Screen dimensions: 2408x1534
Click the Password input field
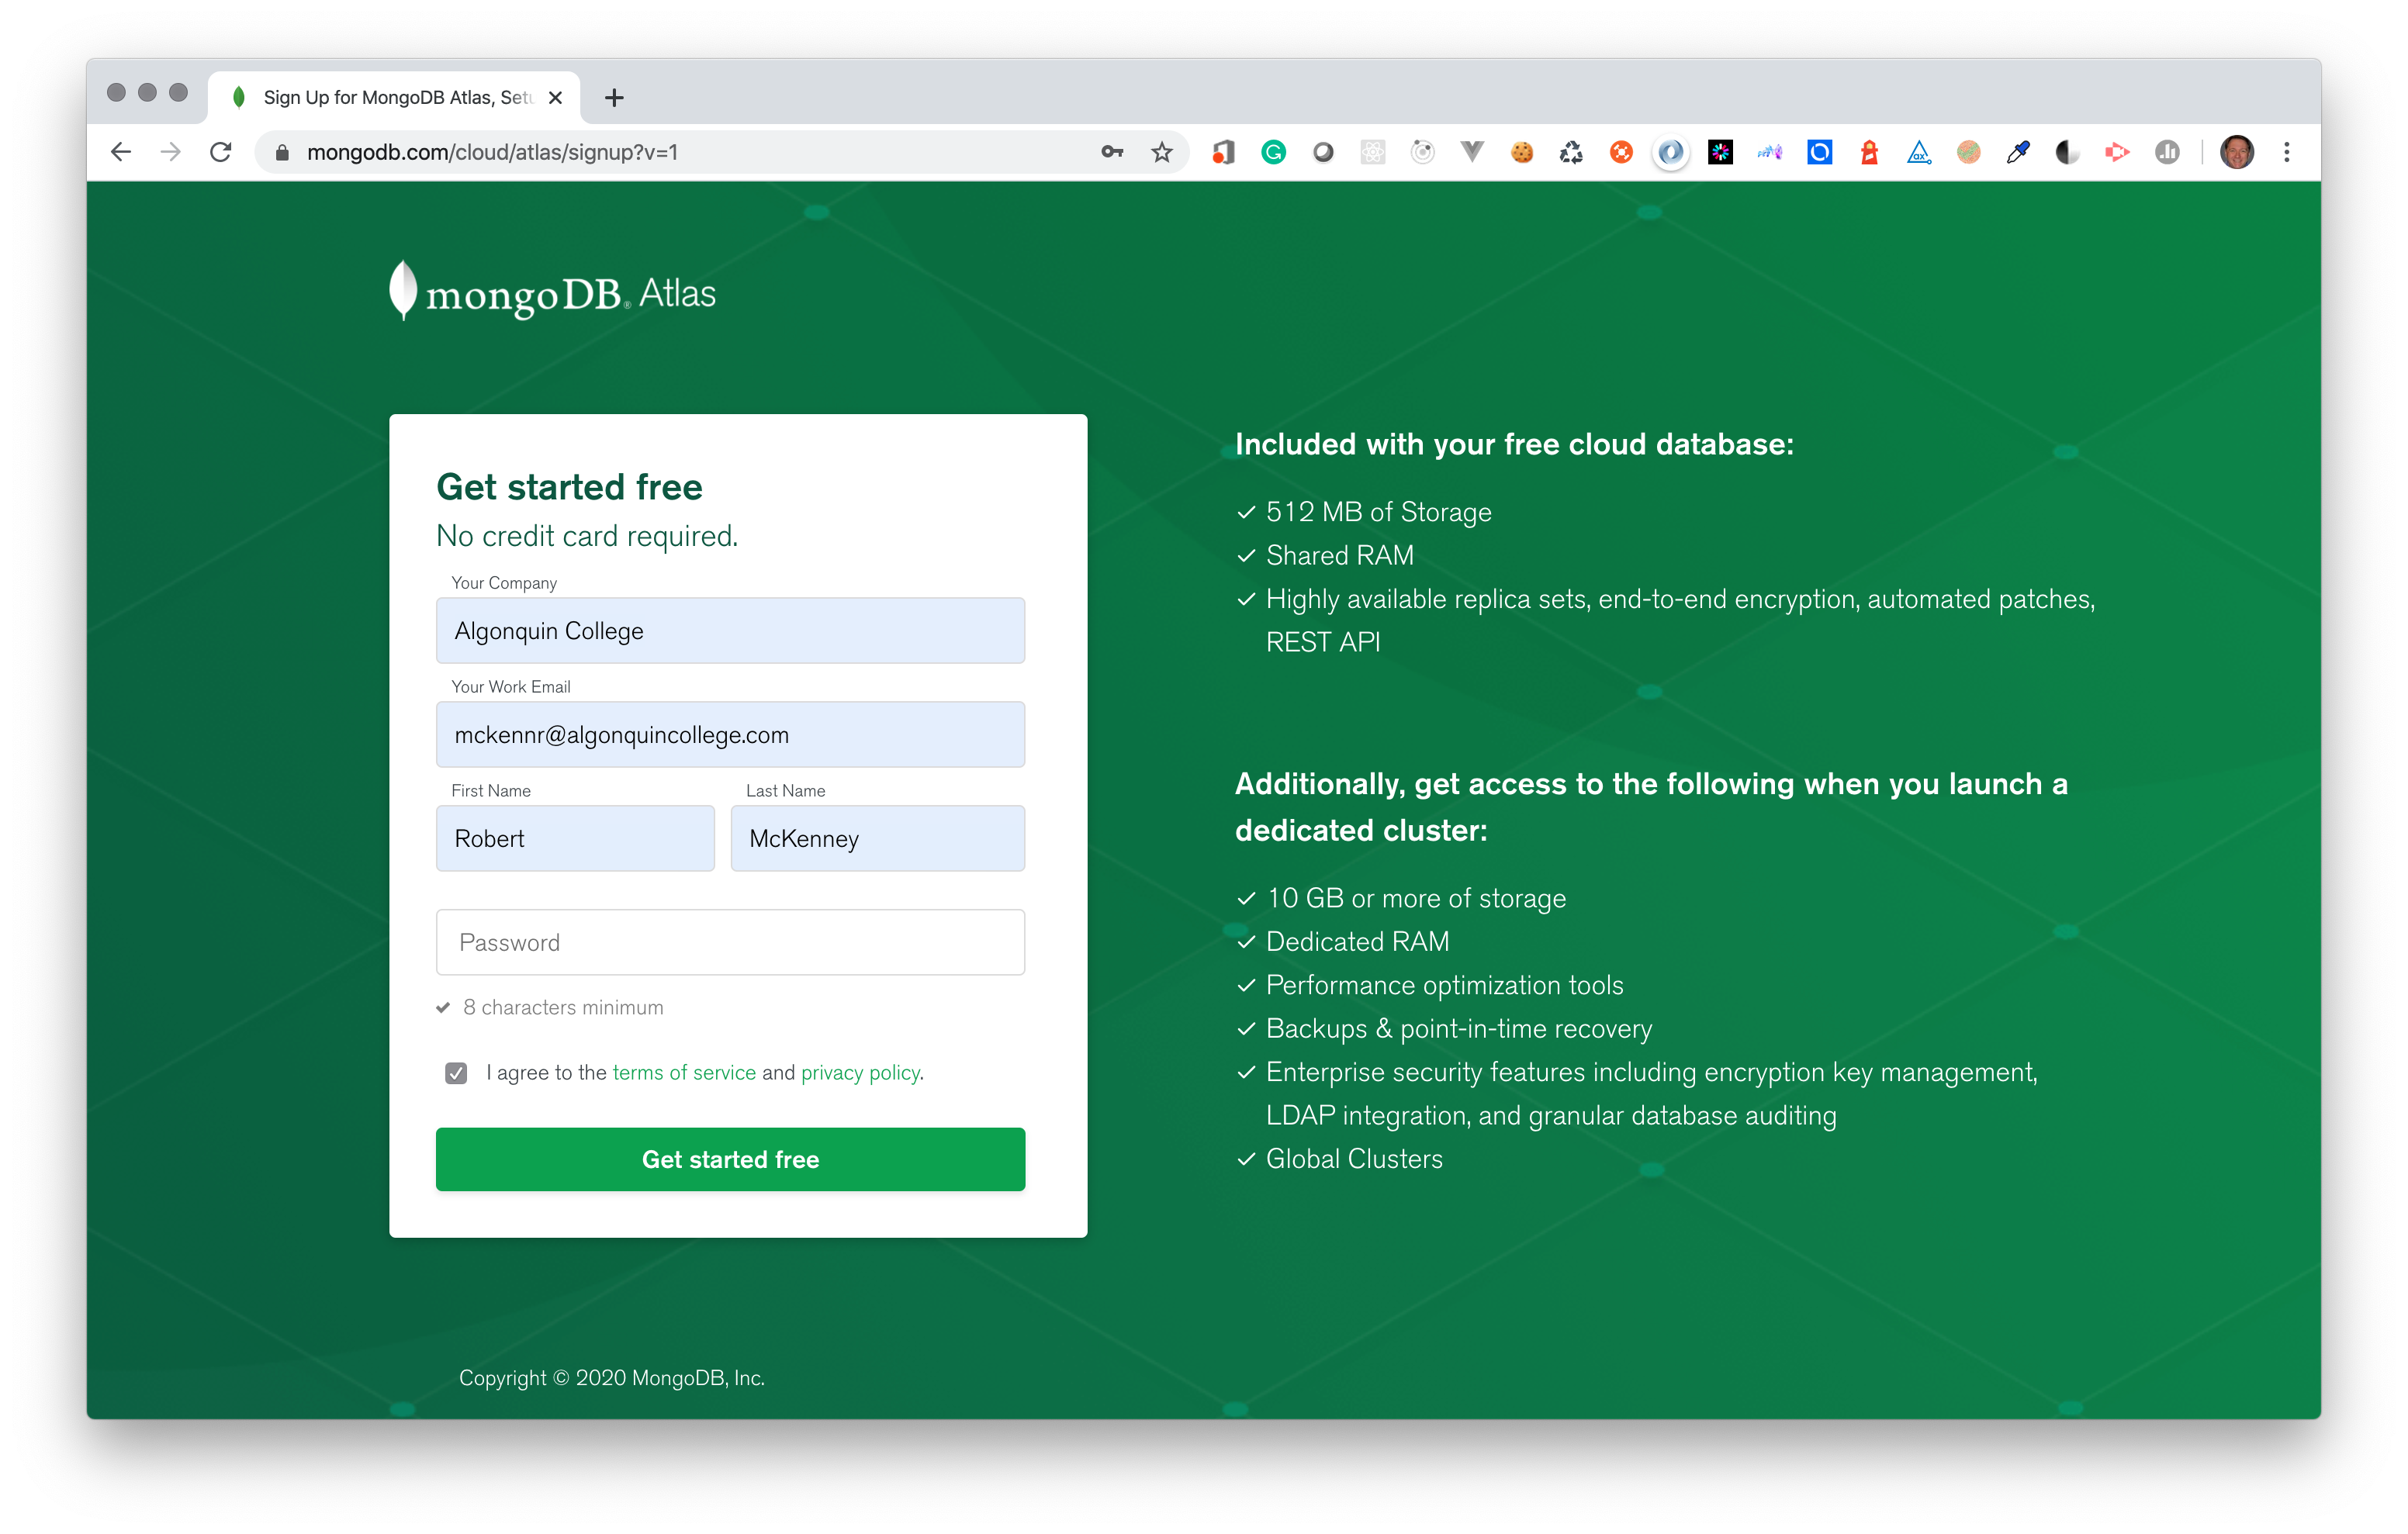(x=730, y=942)
